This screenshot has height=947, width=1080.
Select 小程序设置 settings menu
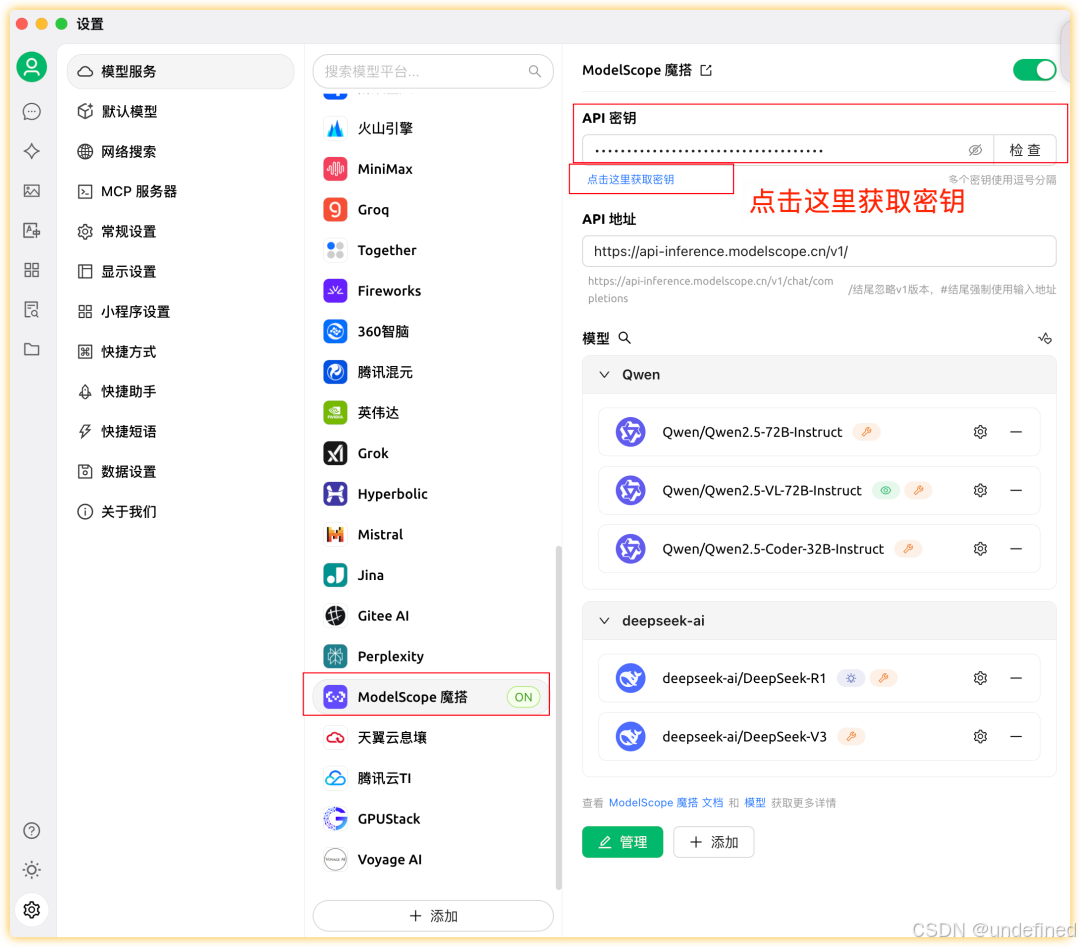click(180, 311)
